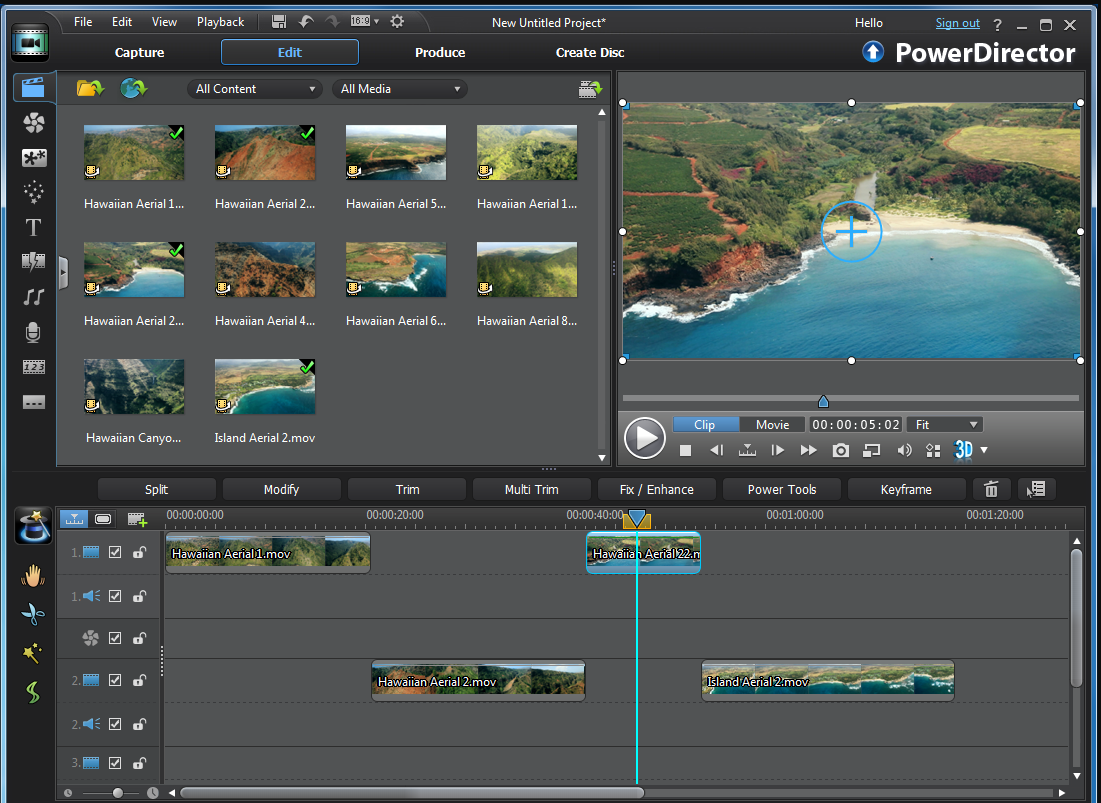Screen dimensions: 1101x803
Task: Launch the Magic Movie Wizard hat icon
Action: pos(33,525)
